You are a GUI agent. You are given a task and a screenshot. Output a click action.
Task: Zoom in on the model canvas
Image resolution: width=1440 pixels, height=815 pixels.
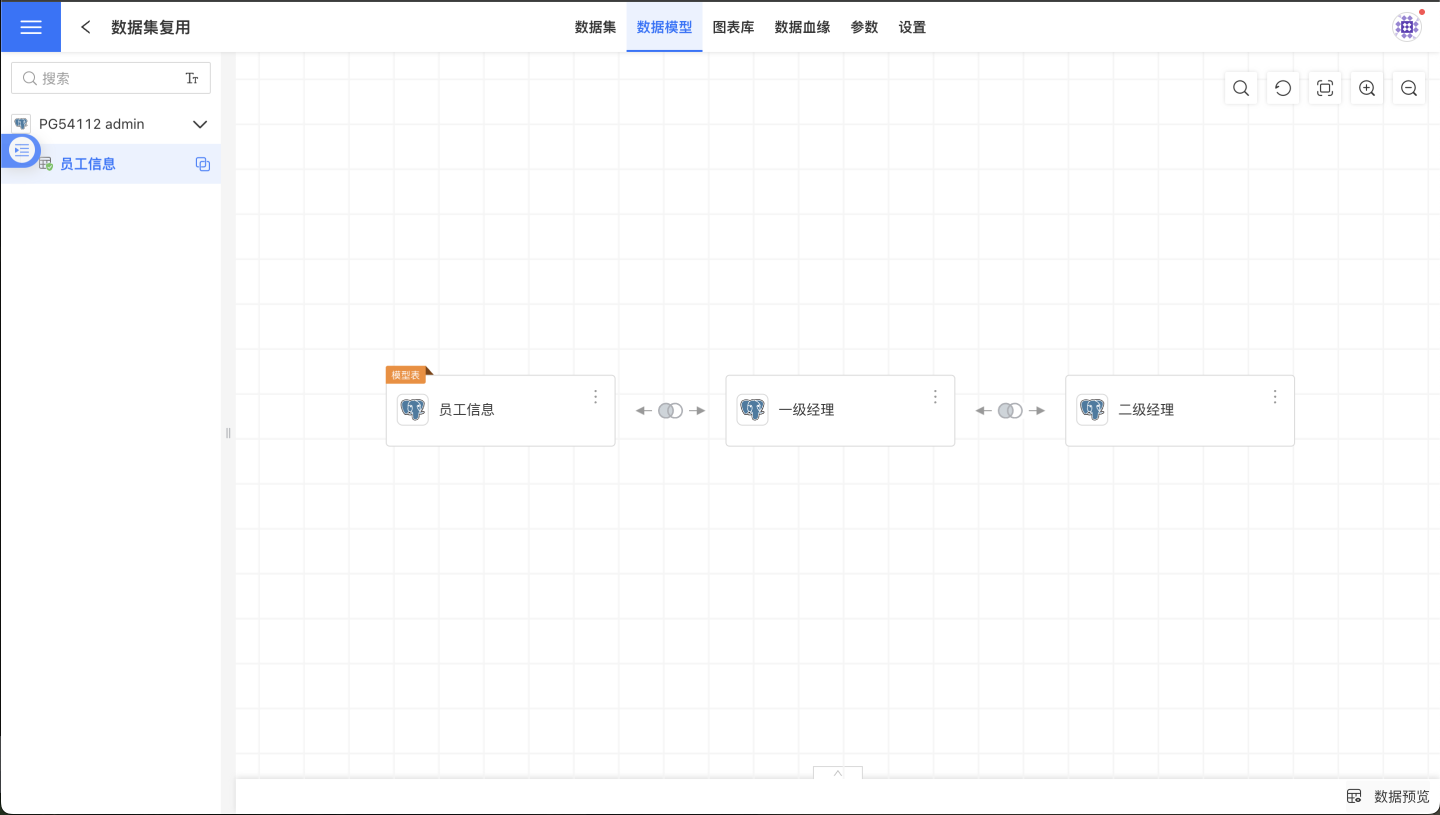tap(1367, 88)
